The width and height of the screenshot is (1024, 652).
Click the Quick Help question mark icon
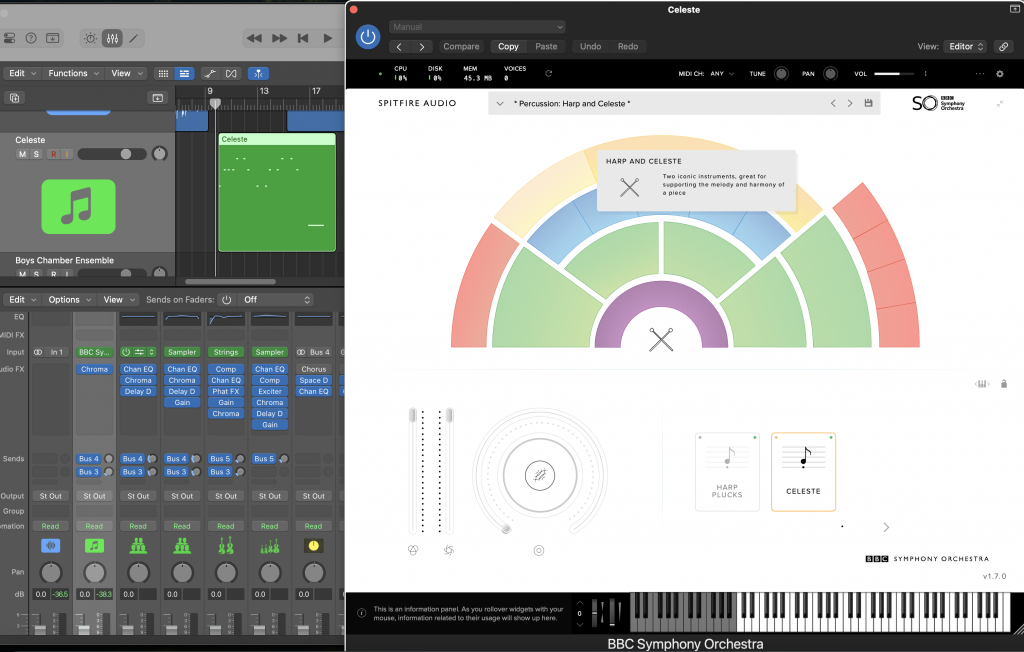pyautogui.click(x=31, y=39)
